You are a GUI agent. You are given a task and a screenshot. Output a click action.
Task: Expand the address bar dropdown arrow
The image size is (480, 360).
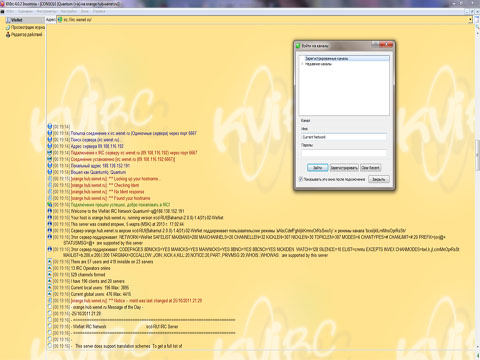tap(470, 20)
